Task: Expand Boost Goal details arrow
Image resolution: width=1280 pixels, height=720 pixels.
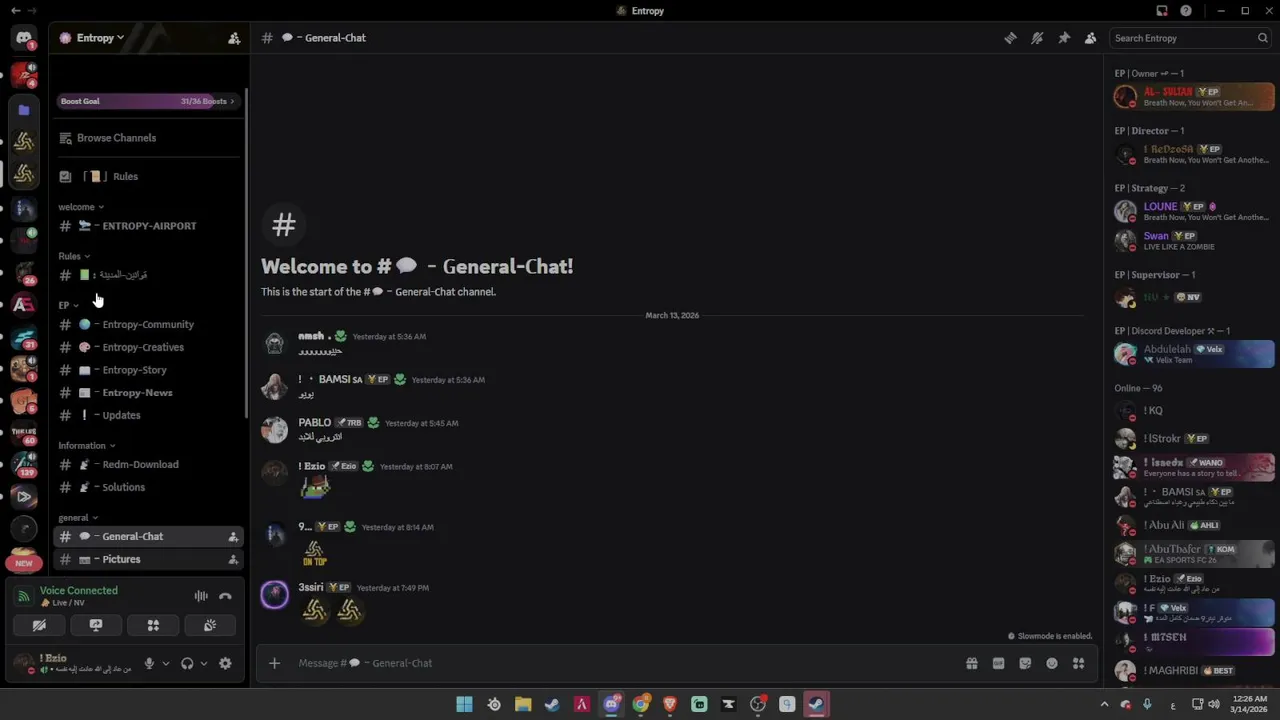Action: (232, 101)
